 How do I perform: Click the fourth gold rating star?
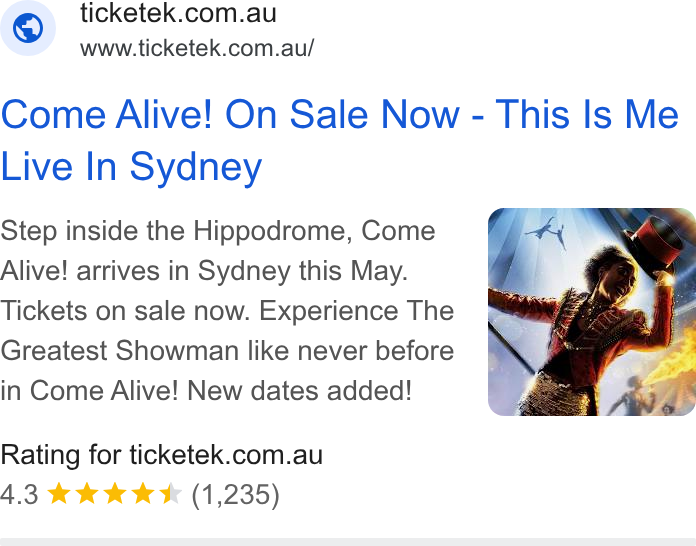point(143,494)
